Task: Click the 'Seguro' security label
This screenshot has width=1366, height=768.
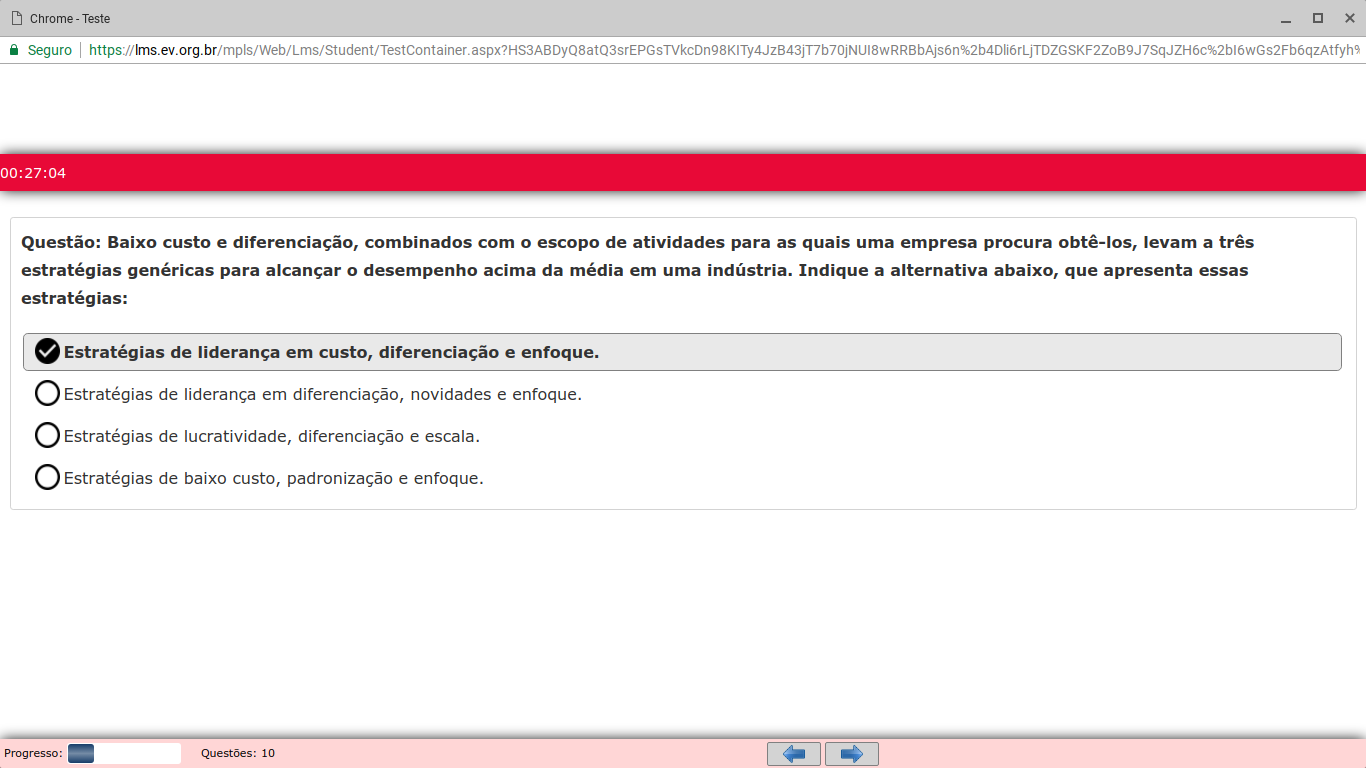Action: [50, 49]
